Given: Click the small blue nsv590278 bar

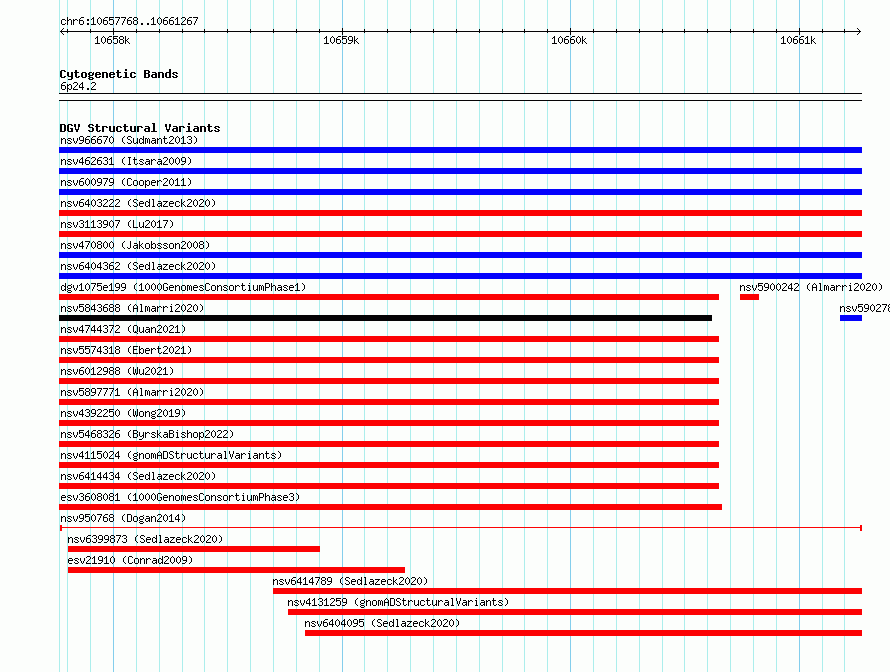Looking at the screenshot, I should [x=851, y=318].
